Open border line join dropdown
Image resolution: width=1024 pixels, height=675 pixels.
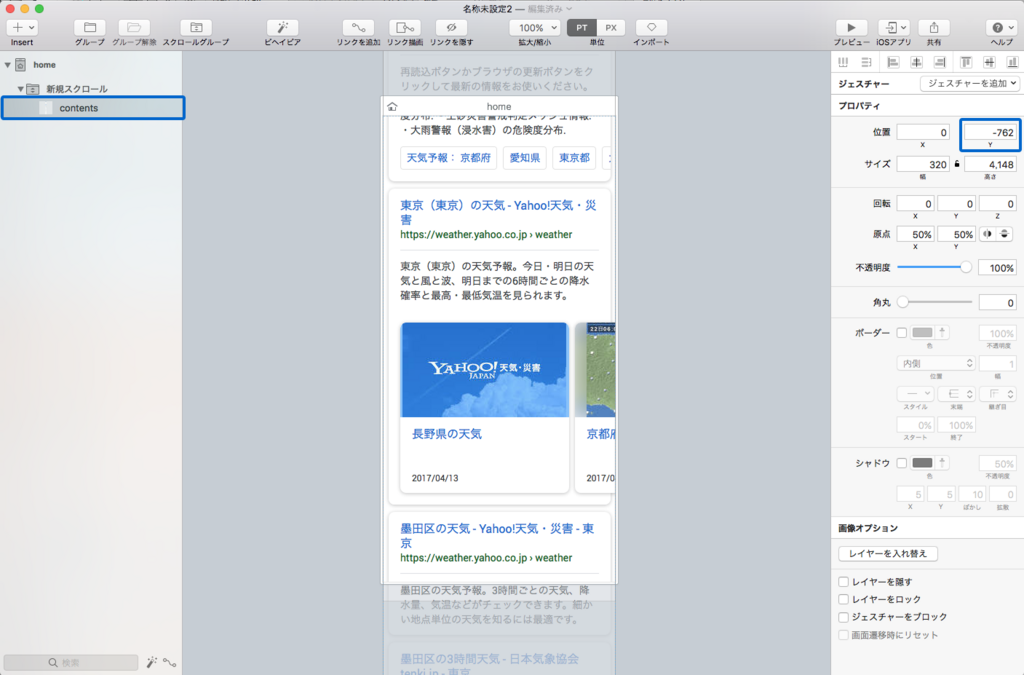tap(998, 393)
